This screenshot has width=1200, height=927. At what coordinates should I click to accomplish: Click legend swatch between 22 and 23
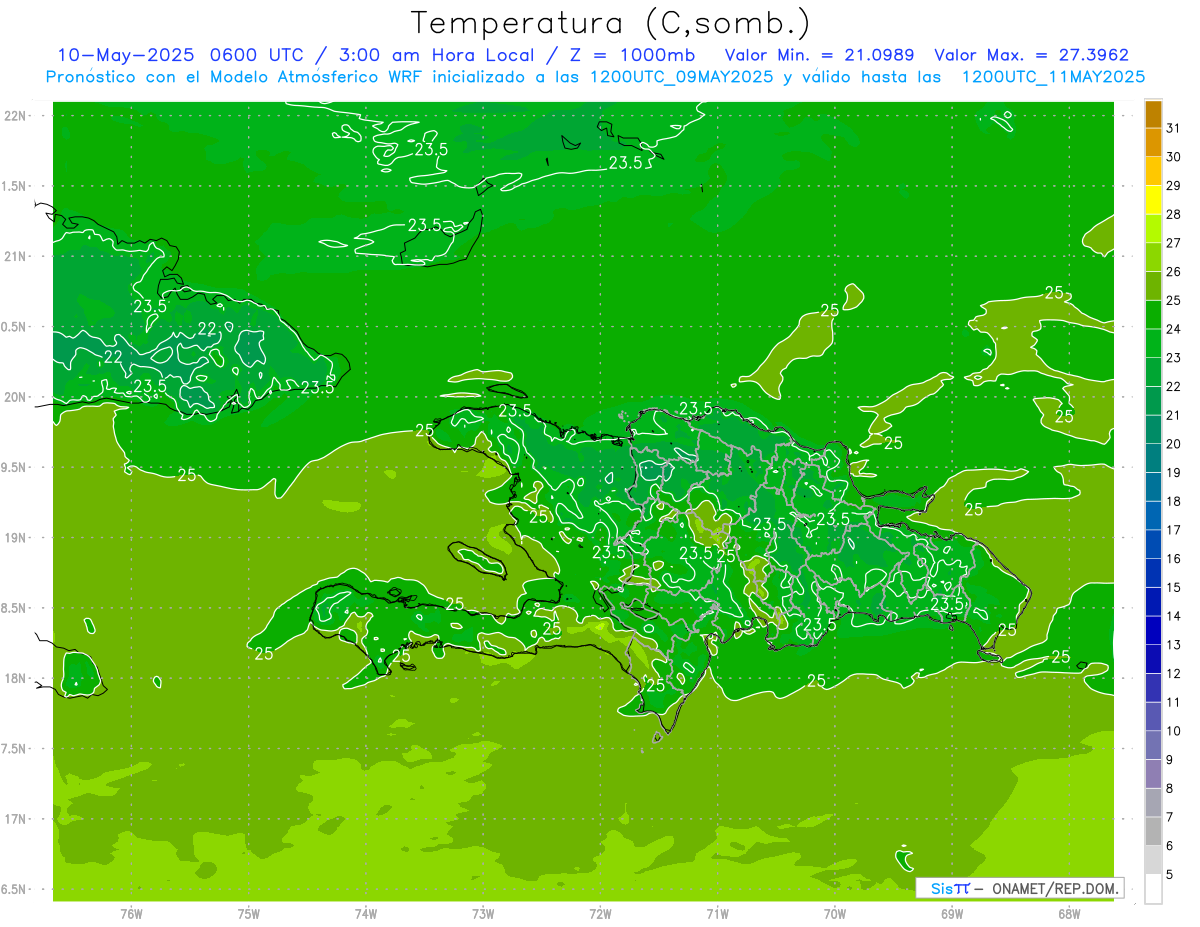pyautogui.click(x=1153, y=372)
